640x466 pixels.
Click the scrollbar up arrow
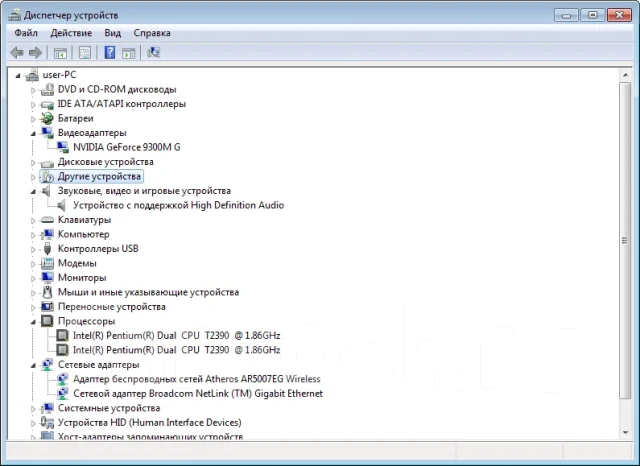(625, 75)
